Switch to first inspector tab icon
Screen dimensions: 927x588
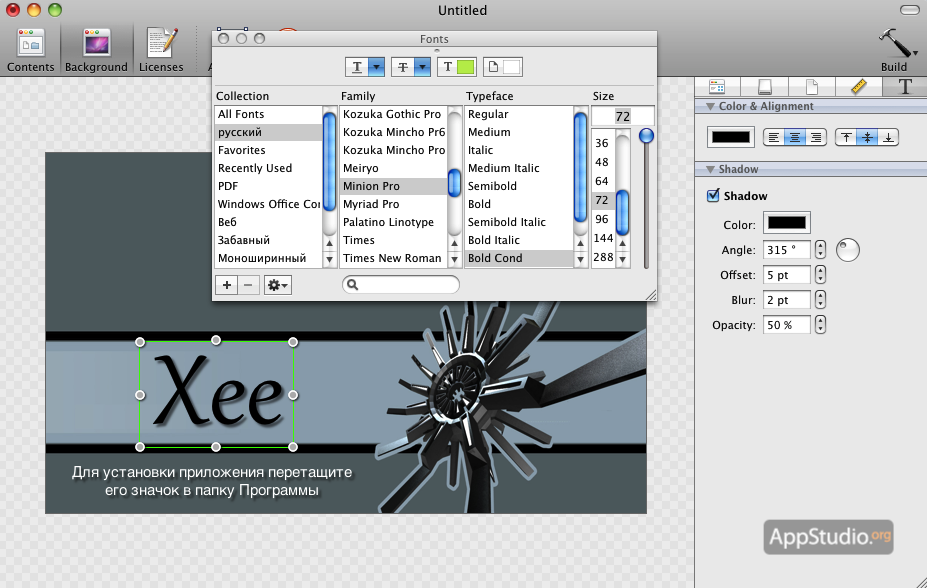717,87
